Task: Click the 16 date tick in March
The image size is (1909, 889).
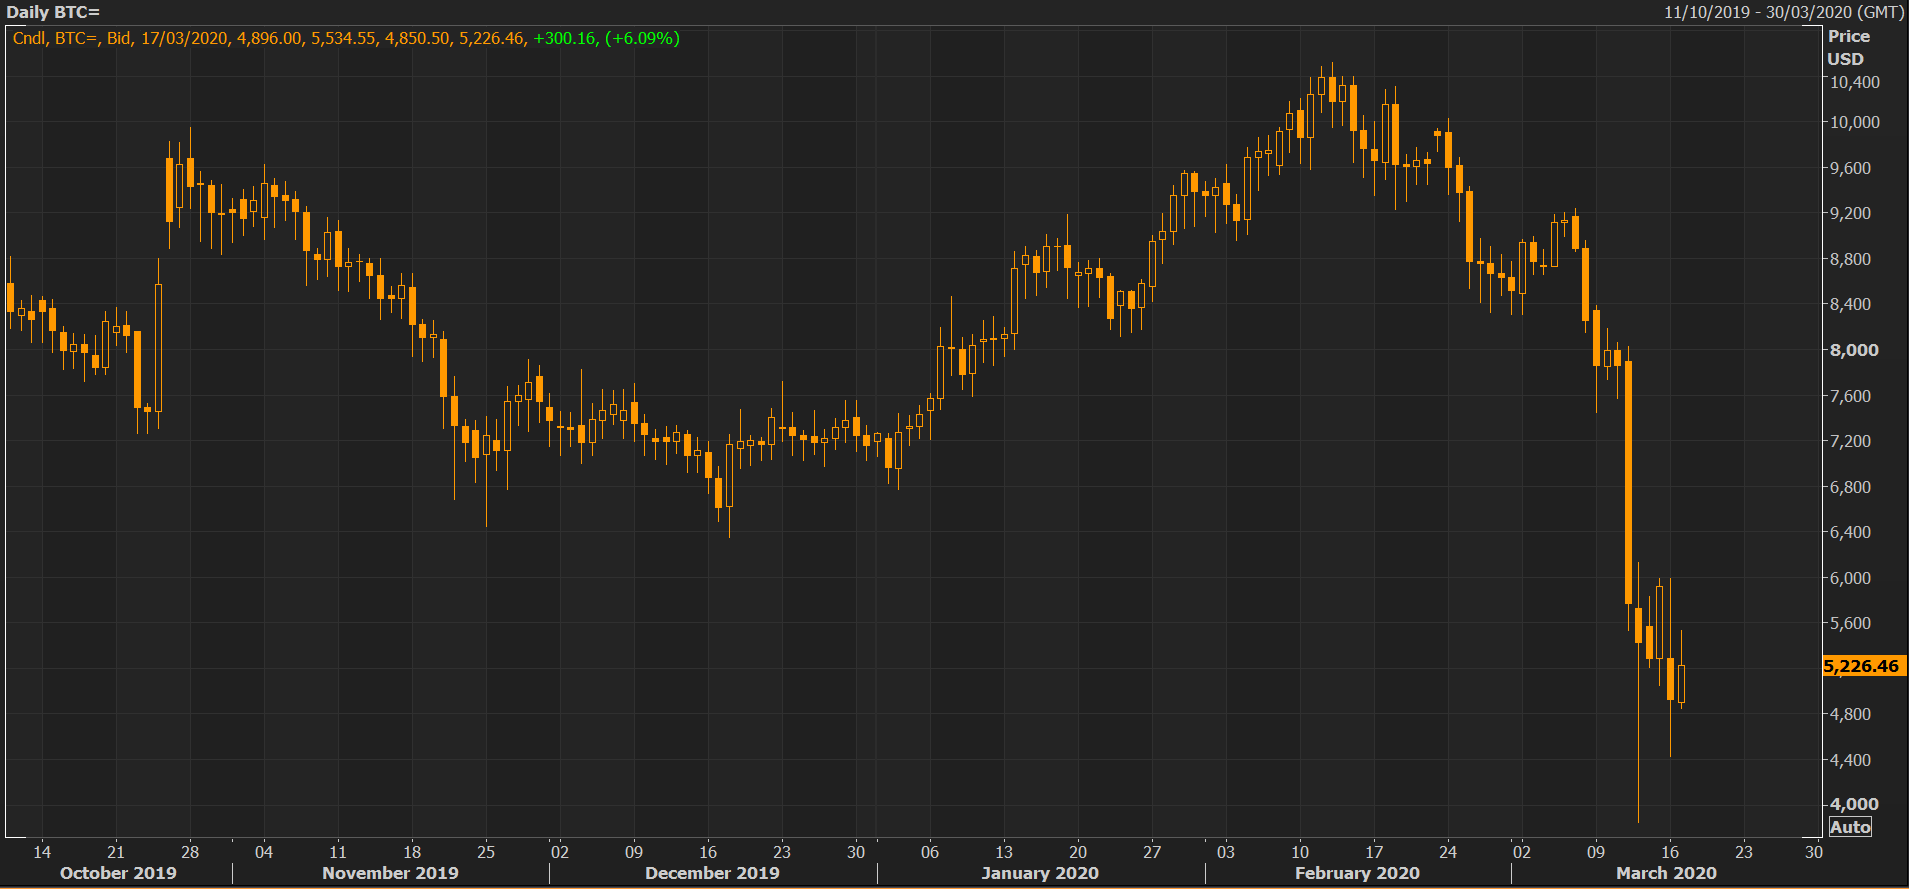Action: [1670, 852]
